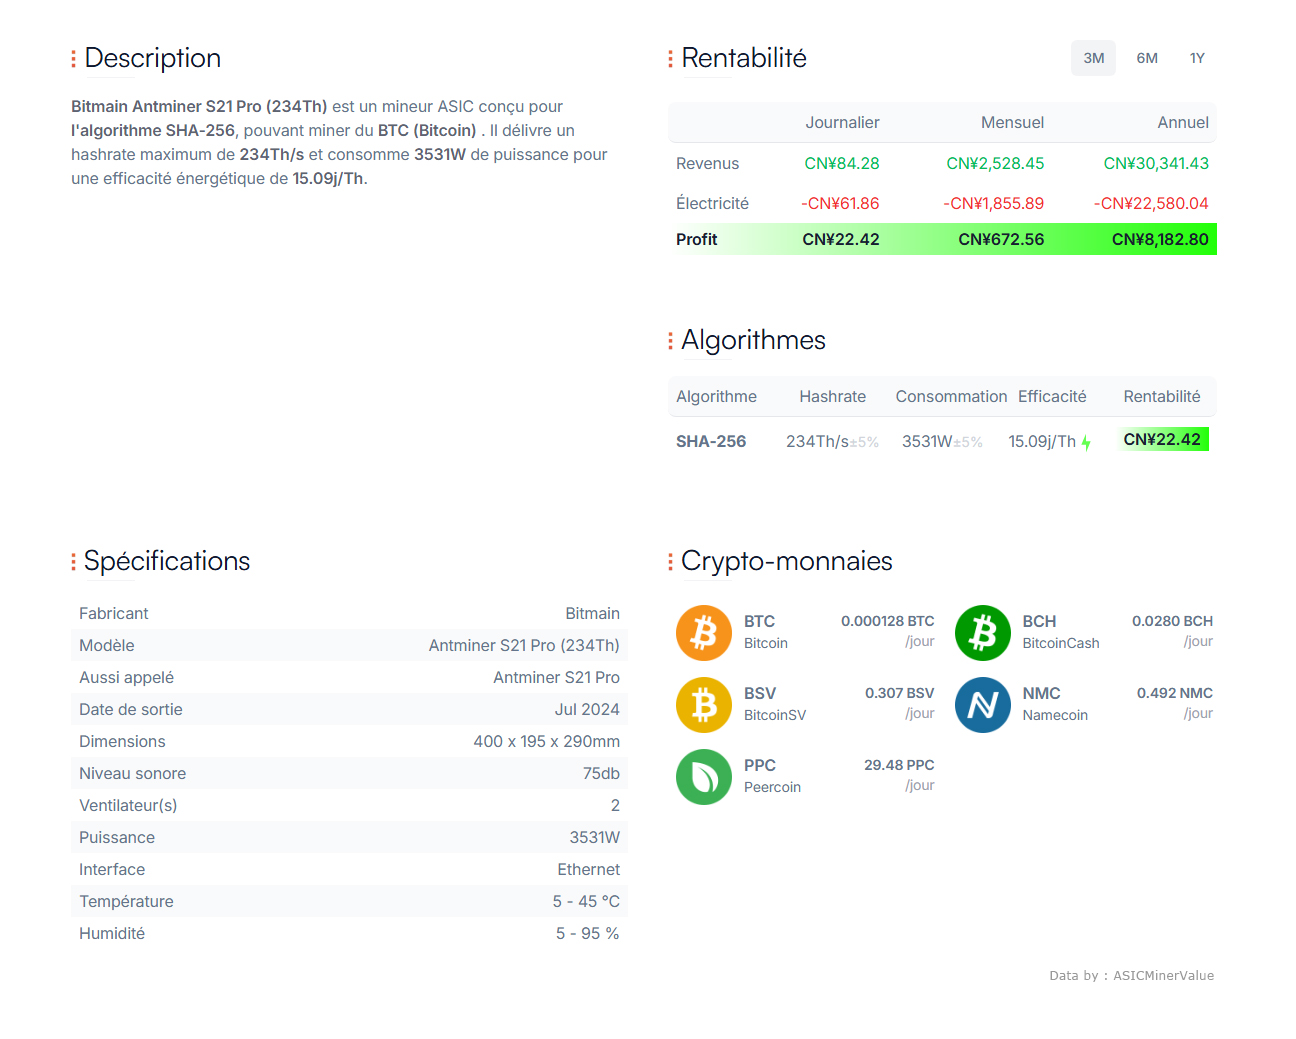The height and width of the screenshot is (1039, 1296).
Task: Click the Dimensions value 400 x 195 x 290mm
Action: tap(547, 741)
